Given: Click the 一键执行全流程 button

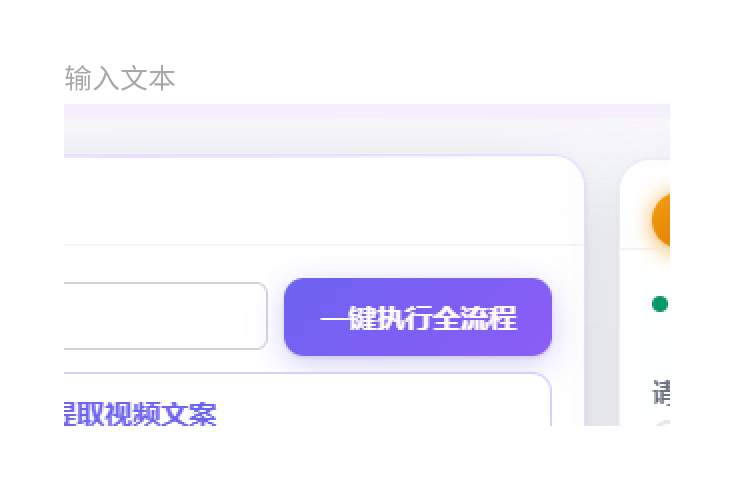Looking at the screenshot, I should [x=417, y=317].
